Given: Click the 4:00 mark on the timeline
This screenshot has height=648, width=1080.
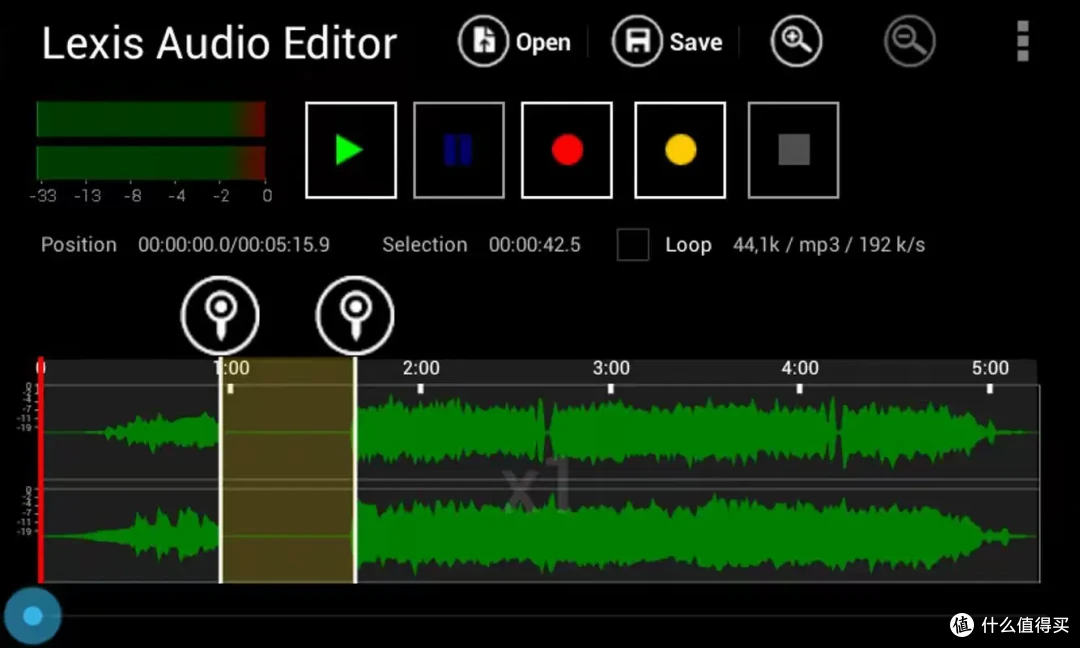Looking at the screenshot, I should [800, 368].
